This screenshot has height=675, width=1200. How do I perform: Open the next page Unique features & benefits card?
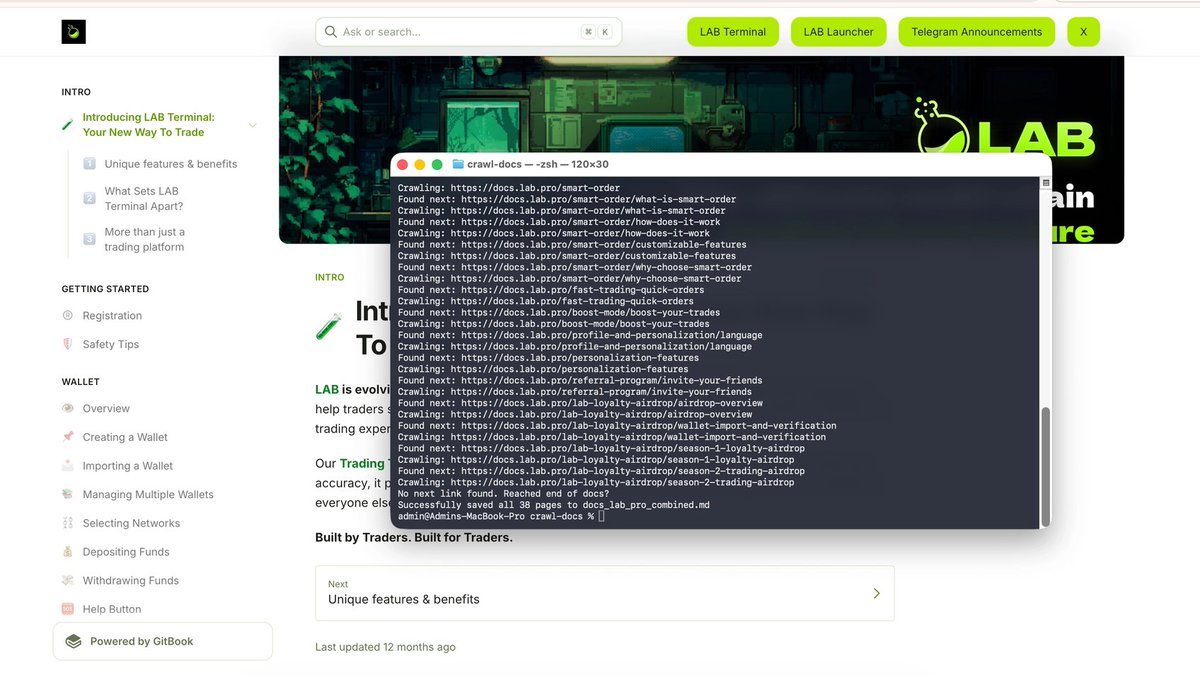605,593
